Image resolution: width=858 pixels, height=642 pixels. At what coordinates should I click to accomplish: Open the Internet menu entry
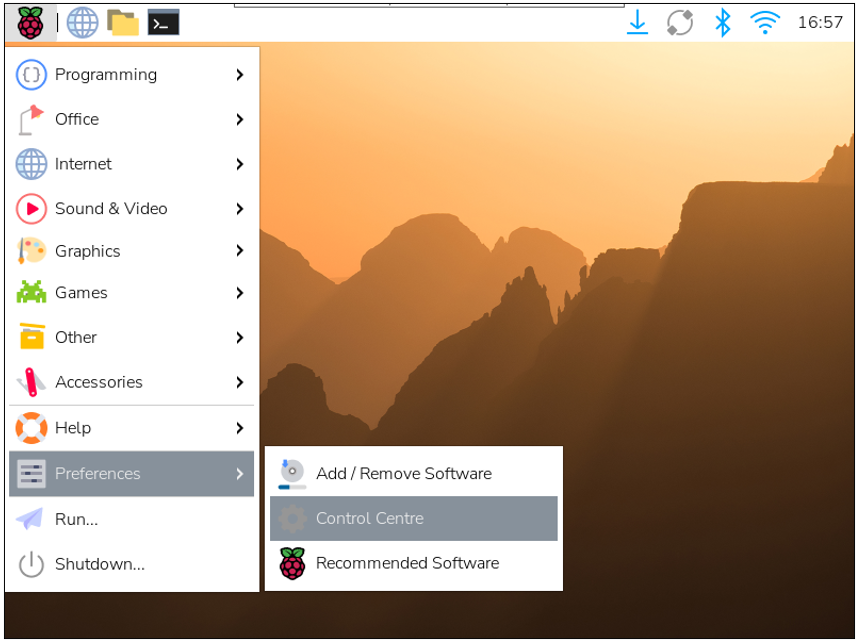tap(131, 164)
